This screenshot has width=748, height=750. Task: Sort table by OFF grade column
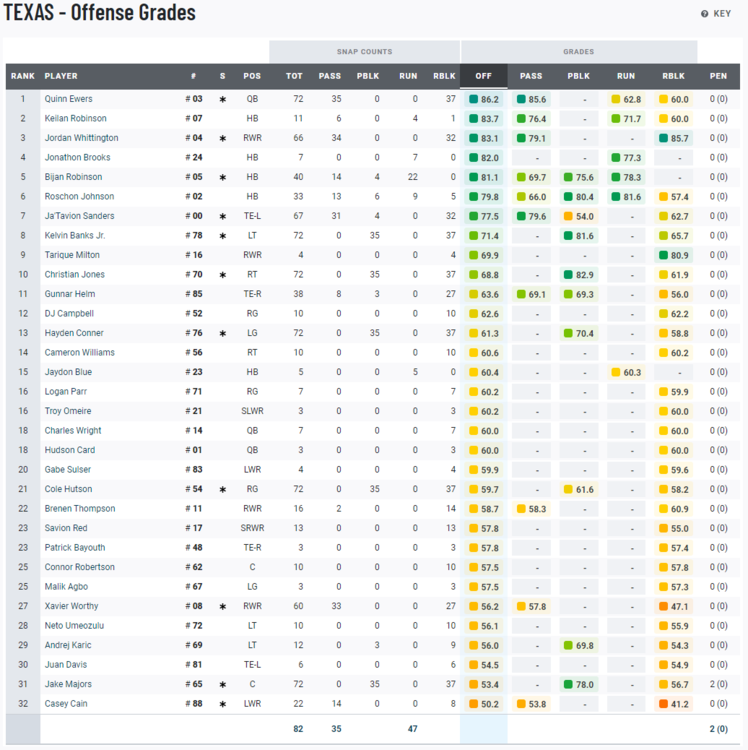tap(484, 76)
